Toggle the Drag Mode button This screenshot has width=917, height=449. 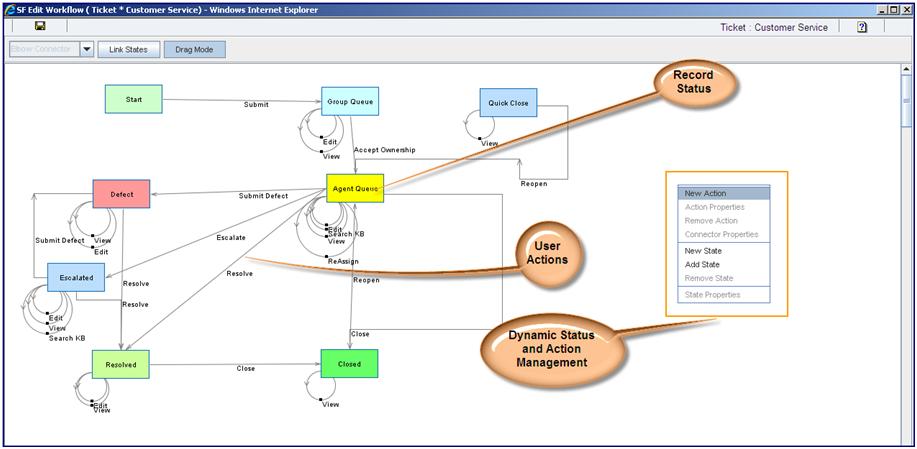point(194,50)
